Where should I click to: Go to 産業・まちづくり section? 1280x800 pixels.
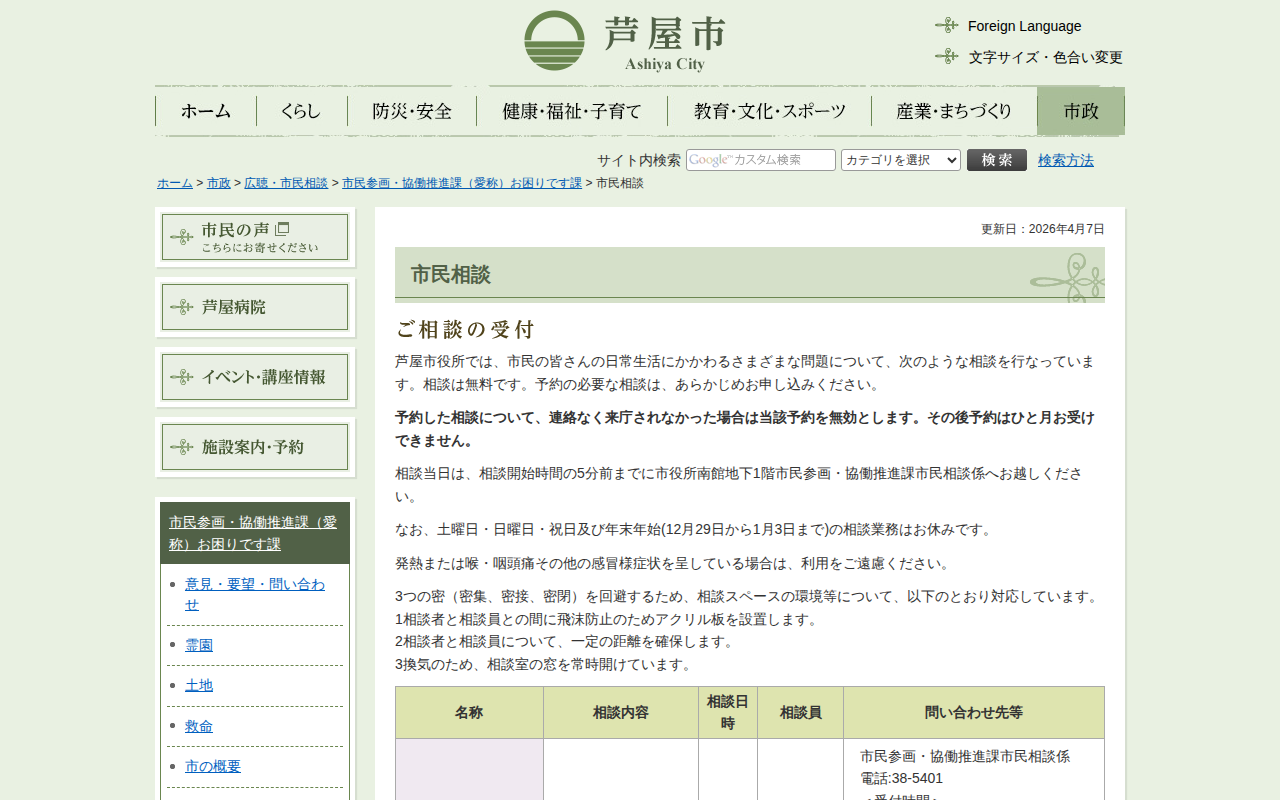(x=954, y=111)
